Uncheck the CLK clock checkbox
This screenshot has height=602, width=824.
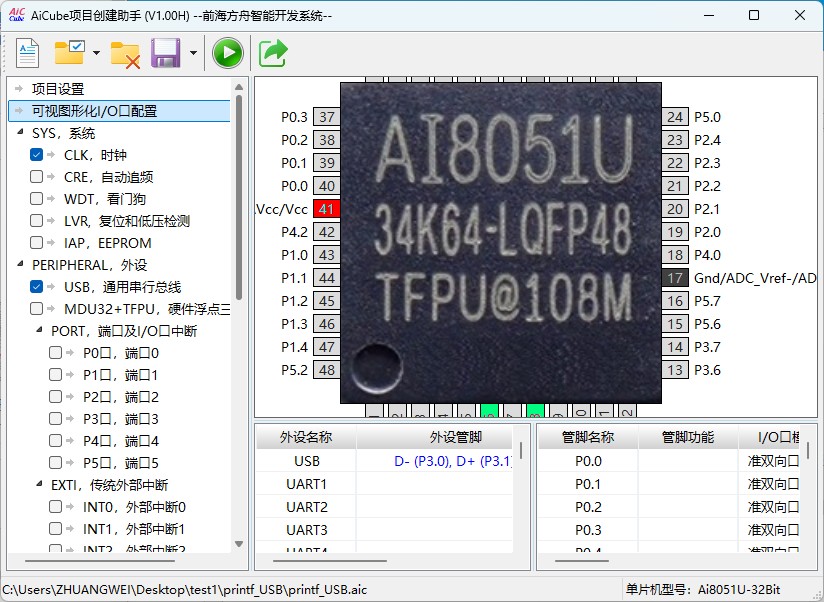37,155
